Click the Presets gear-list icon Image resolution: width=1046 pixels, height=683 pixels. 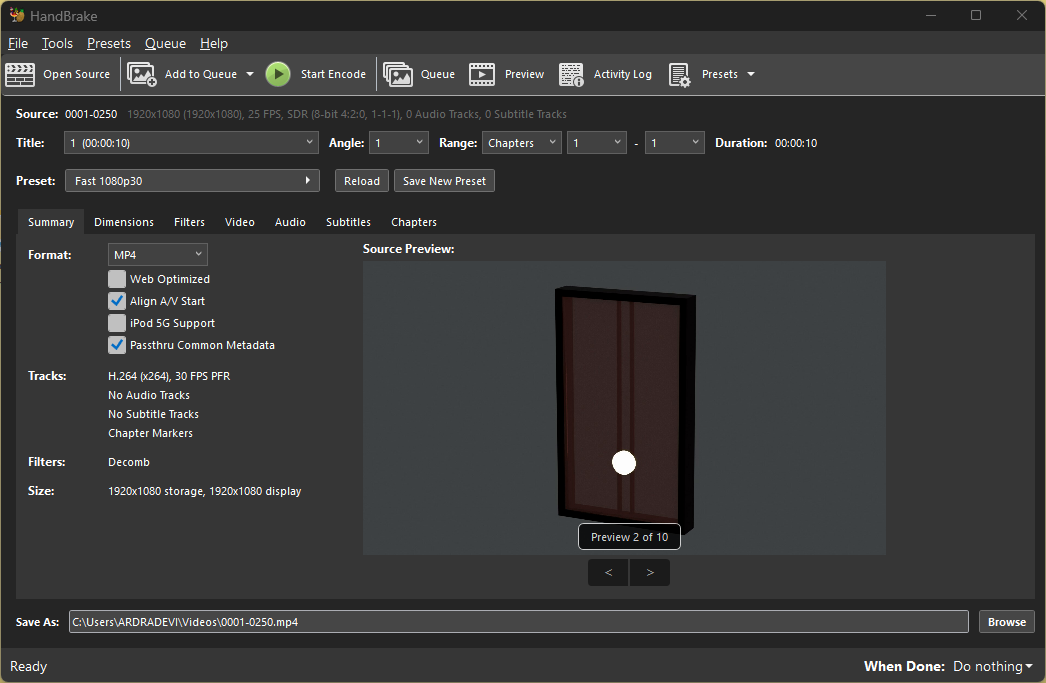[680, 74]
